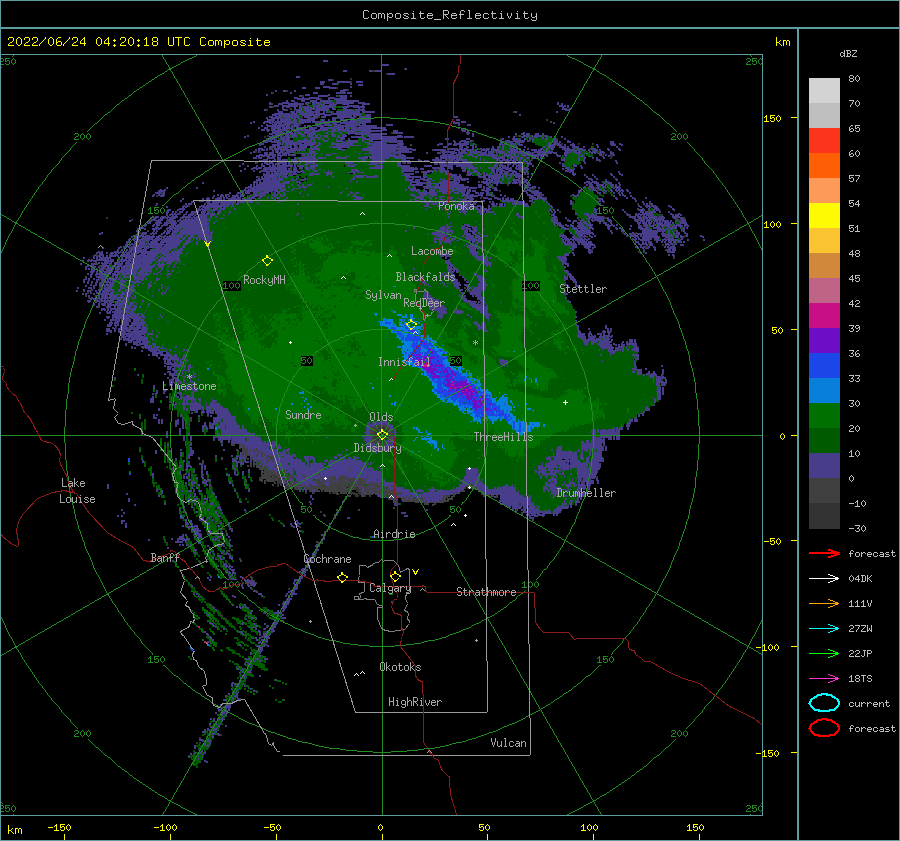This screenshot has width=900, height=841.
Task: Click the white 04DK arrow legend icon
Action: point(824,578)
